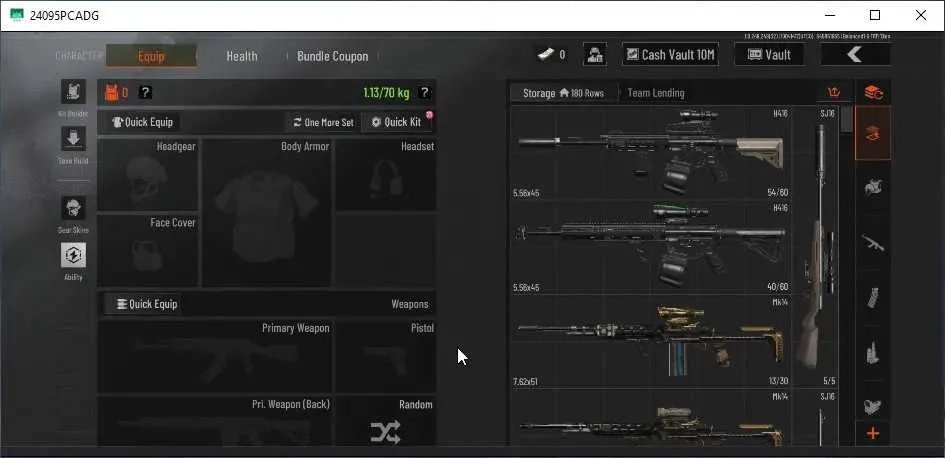
Task: Switch to the Health tab
Action: tap(242, 56)
